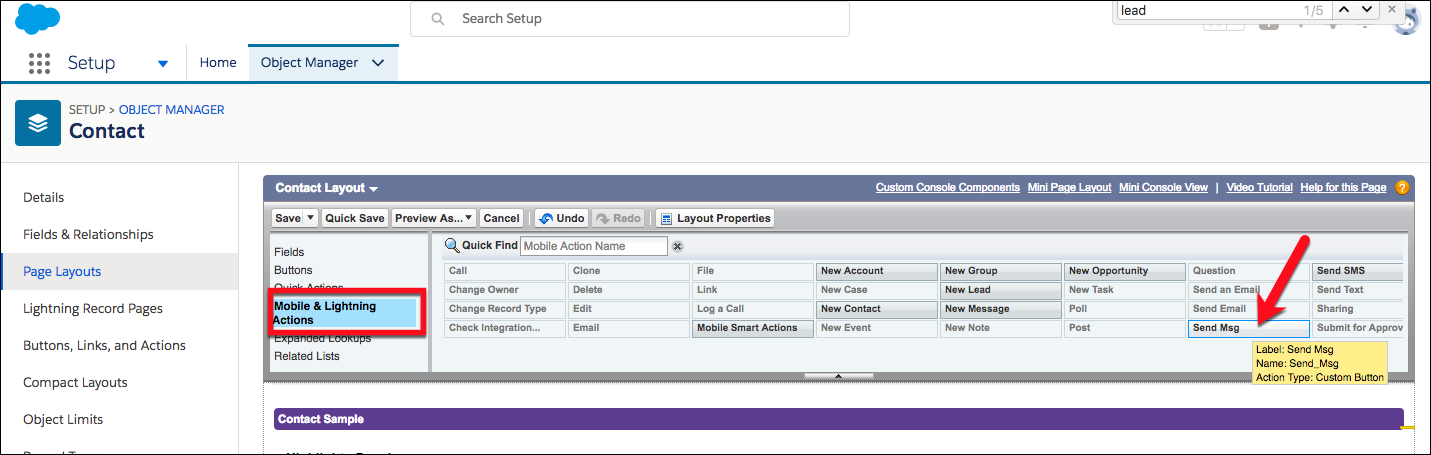Select the Expanded Lookups palette category
1431x455 pixels.
[x=323, y=338]
